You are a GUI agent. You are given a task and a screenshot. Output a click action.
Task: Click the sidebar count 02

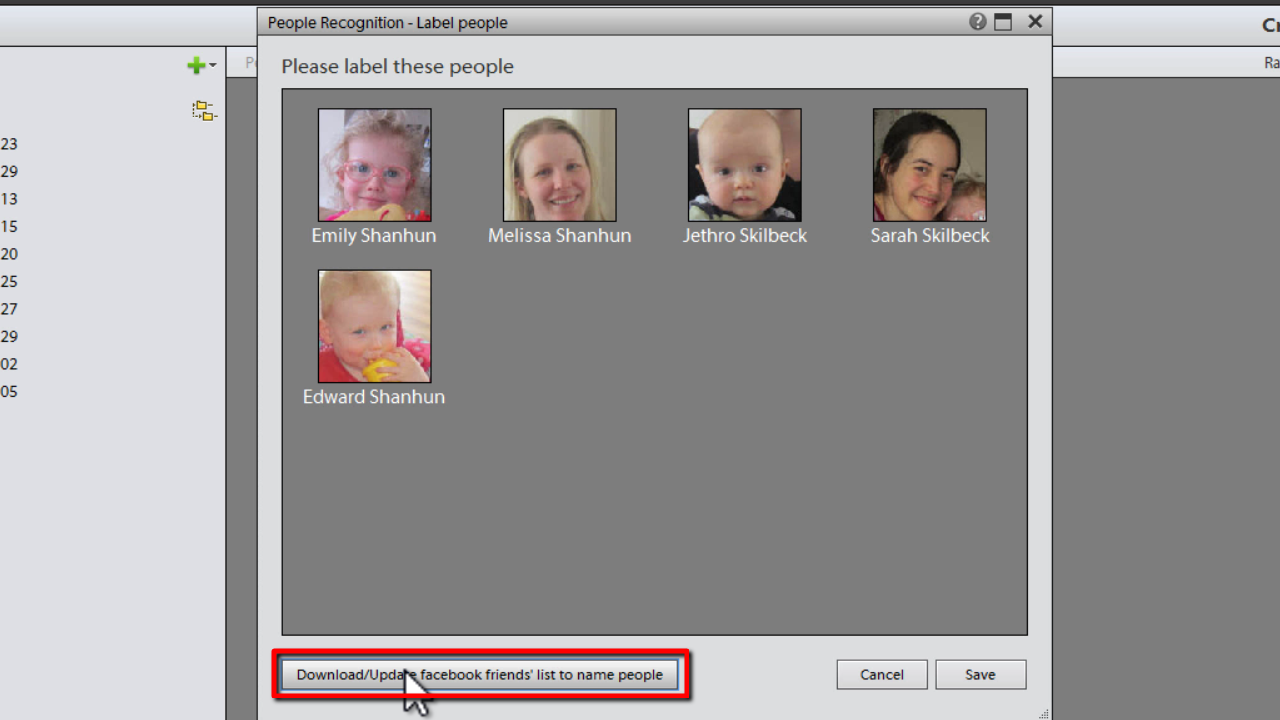pyautogui.click(x=9, y=364)
